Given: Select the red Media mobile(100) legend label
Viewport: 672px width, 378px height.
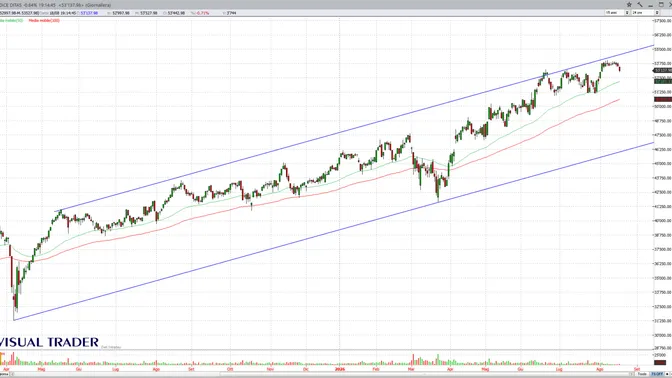Looking at the screenshot, I should coord(44,20).
